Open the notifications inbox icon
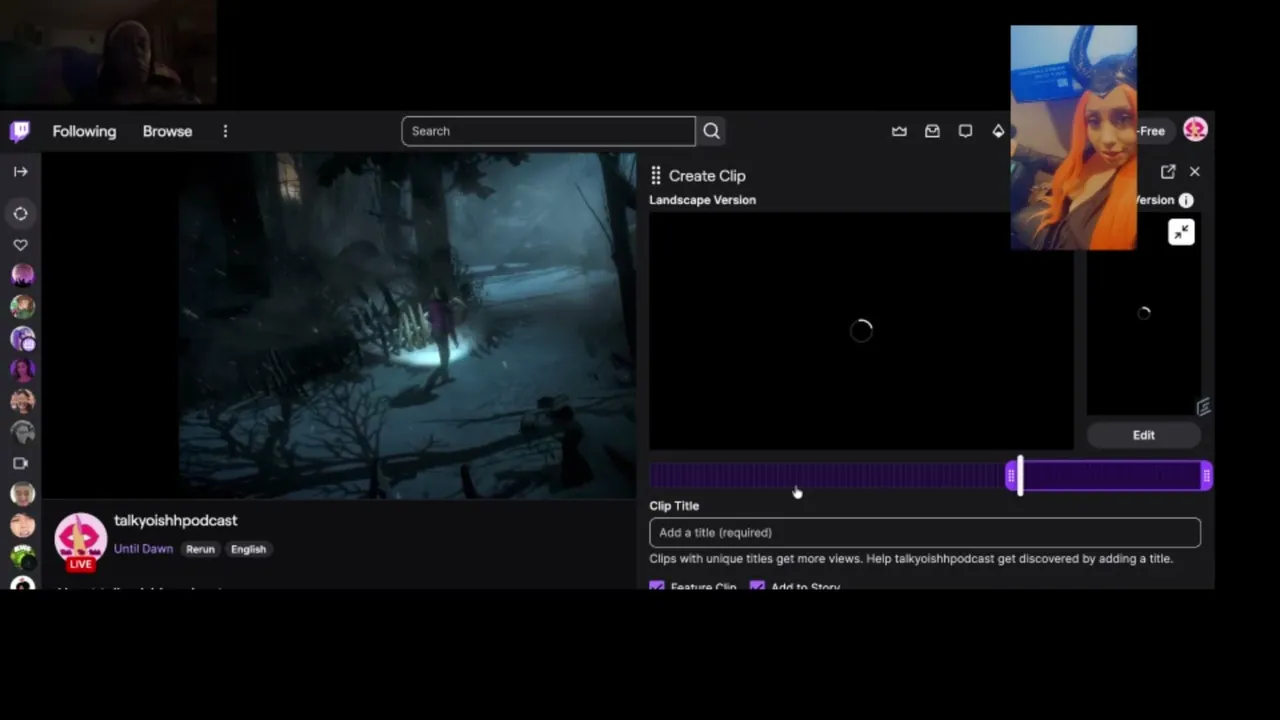Viewport: 1280px width, 720px height. point(932,131)
